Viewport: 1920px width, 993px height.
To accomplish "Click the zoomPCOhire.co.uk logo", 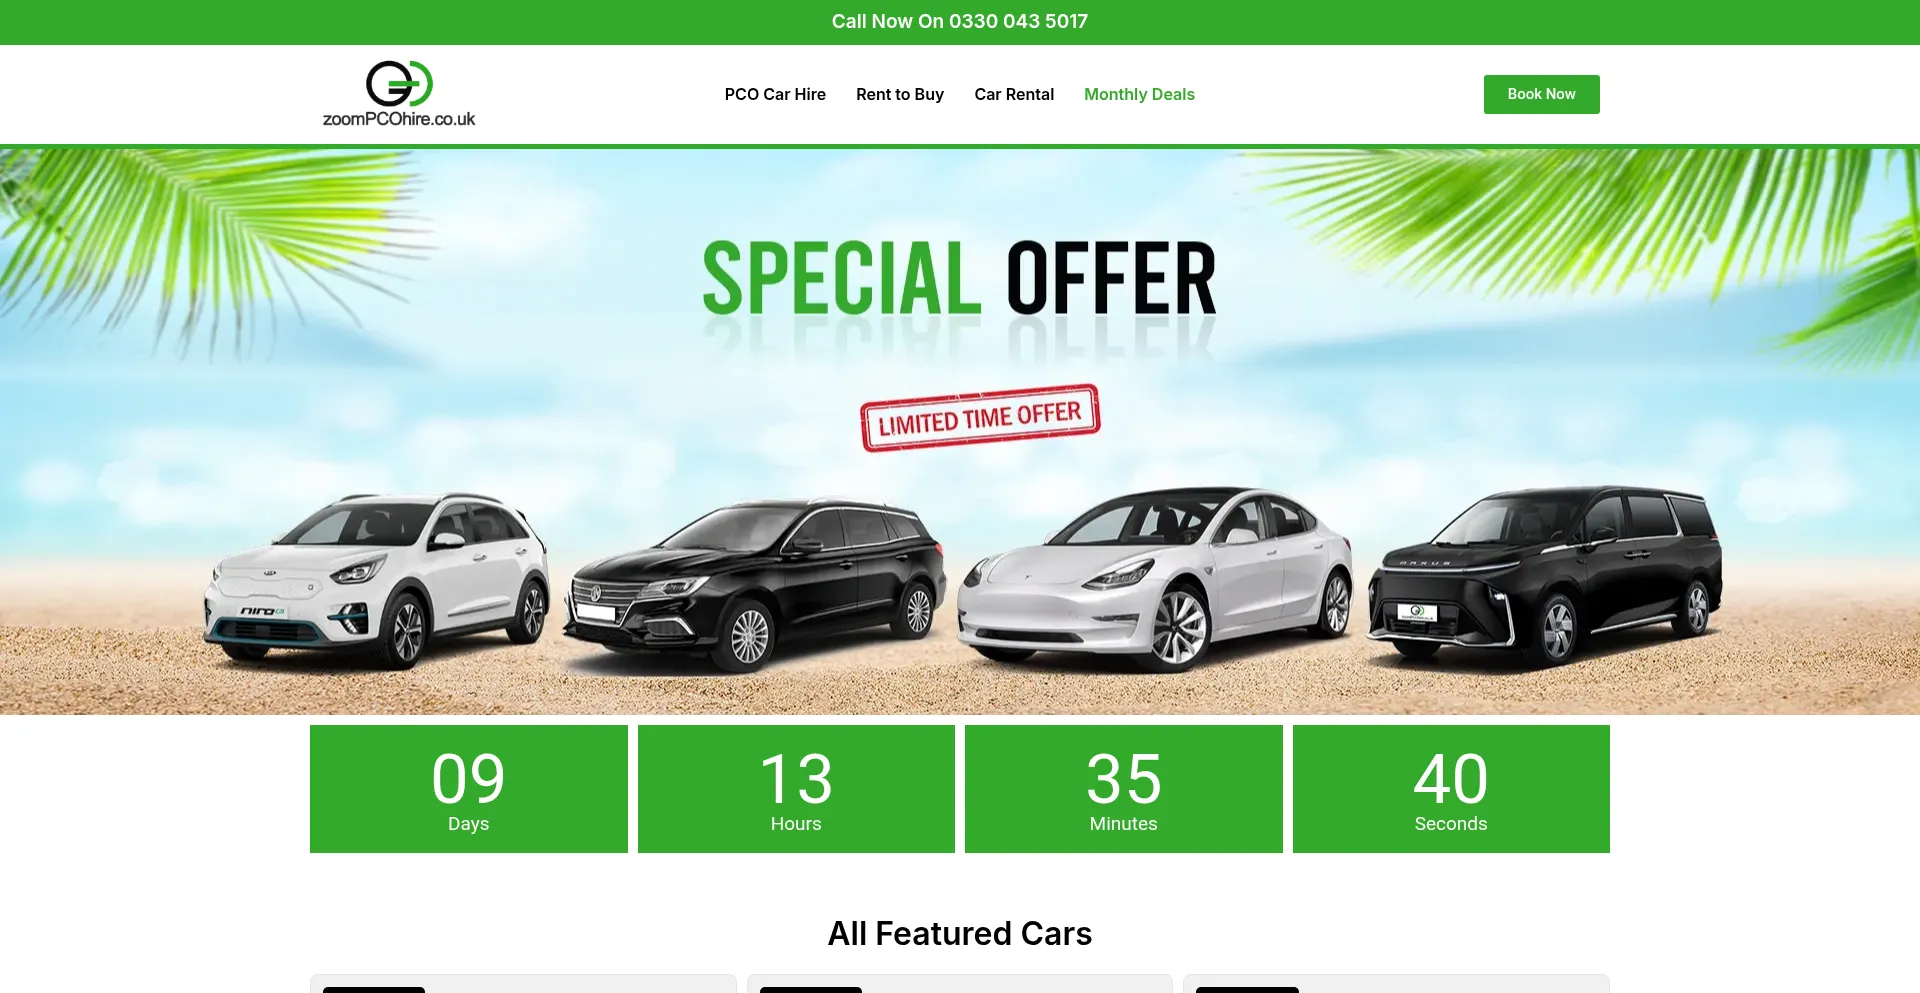I will 398,94.
